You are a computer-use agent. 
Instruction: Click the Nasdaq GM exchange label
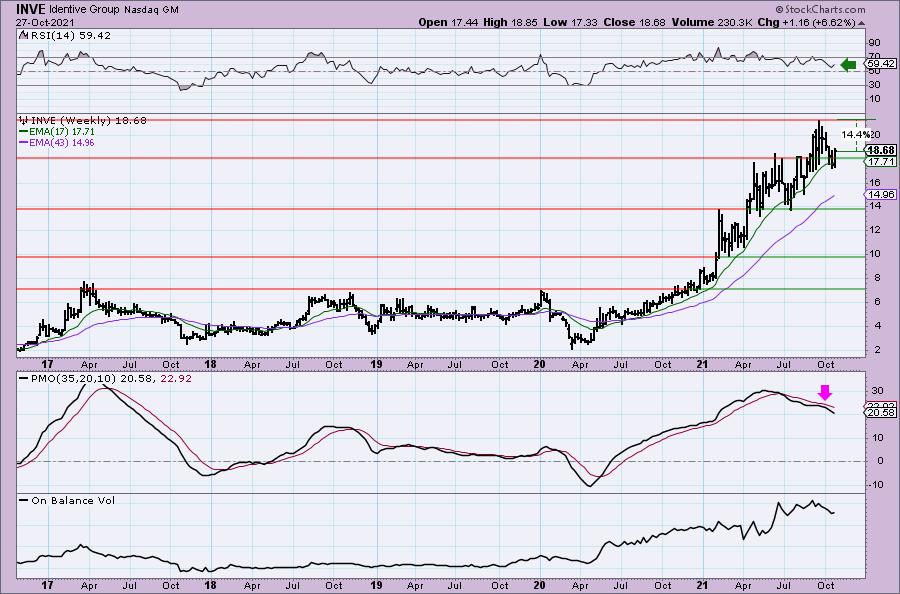[151, 10]
